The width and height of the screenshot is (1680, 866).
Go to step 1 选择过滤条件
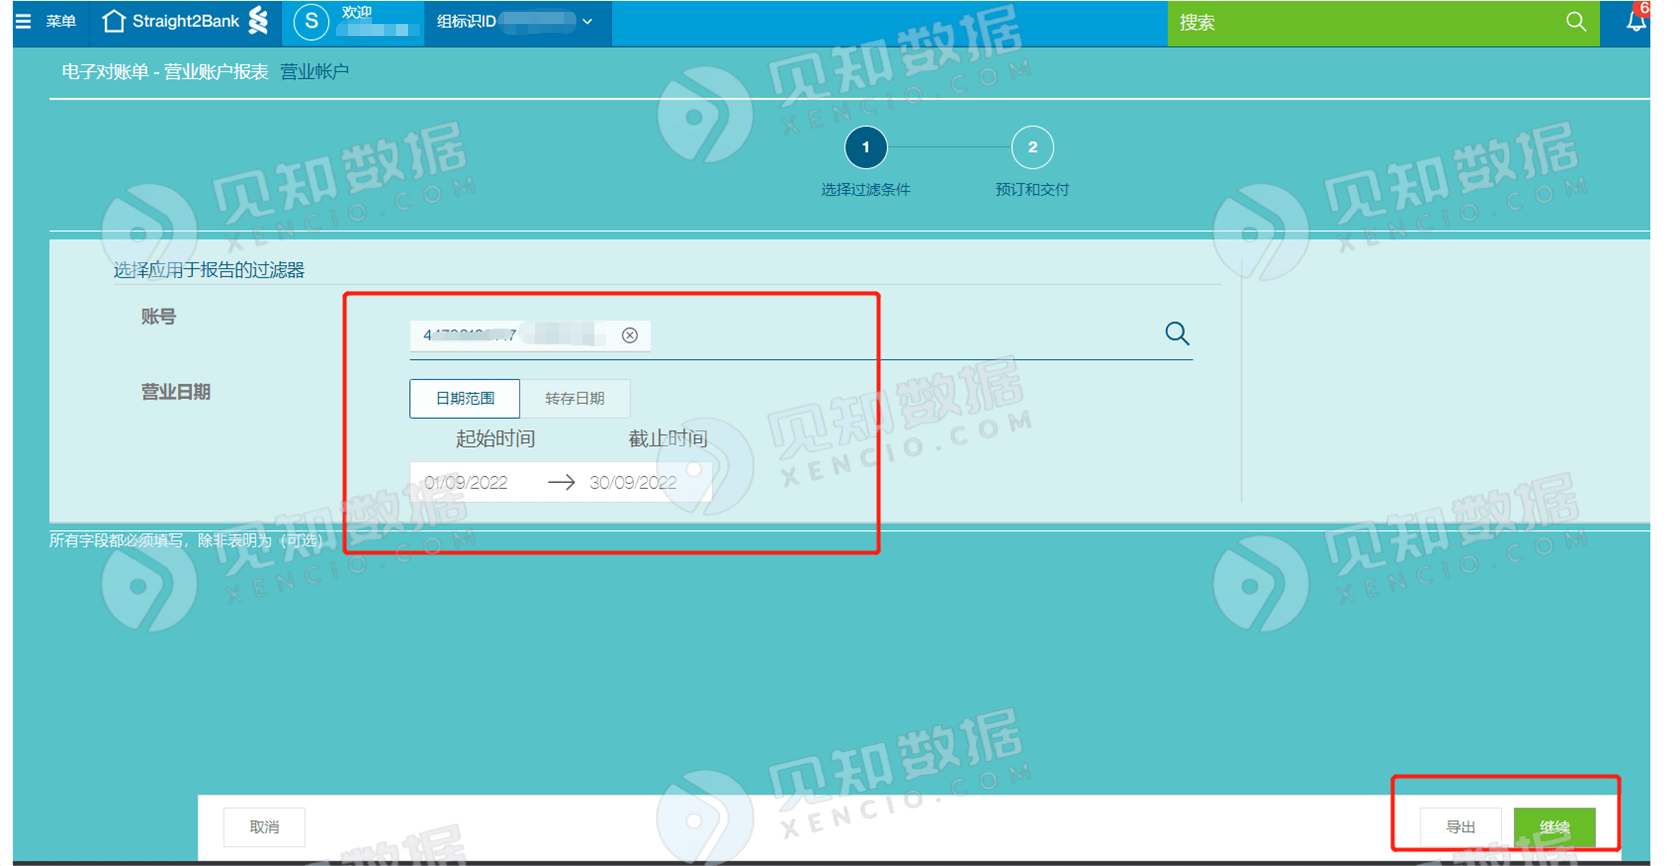tap(865, 148)
